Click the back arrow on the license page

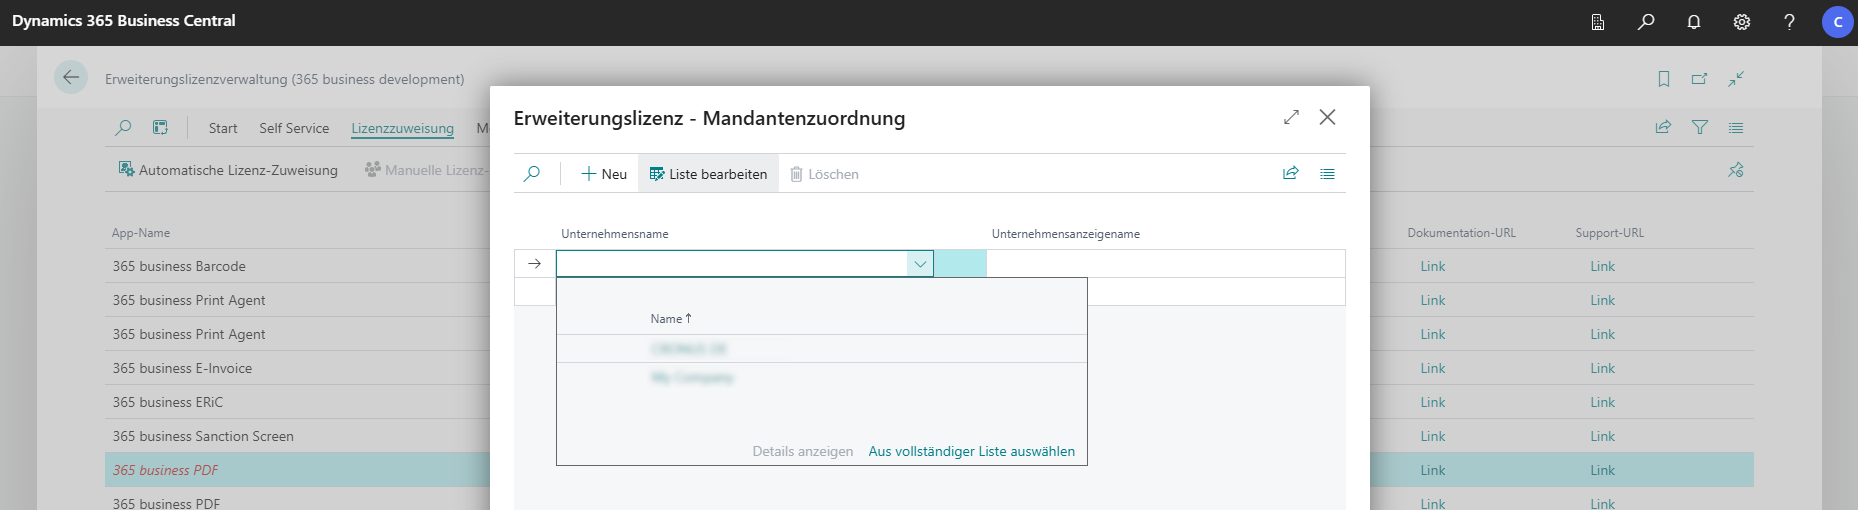pos(71,77)
